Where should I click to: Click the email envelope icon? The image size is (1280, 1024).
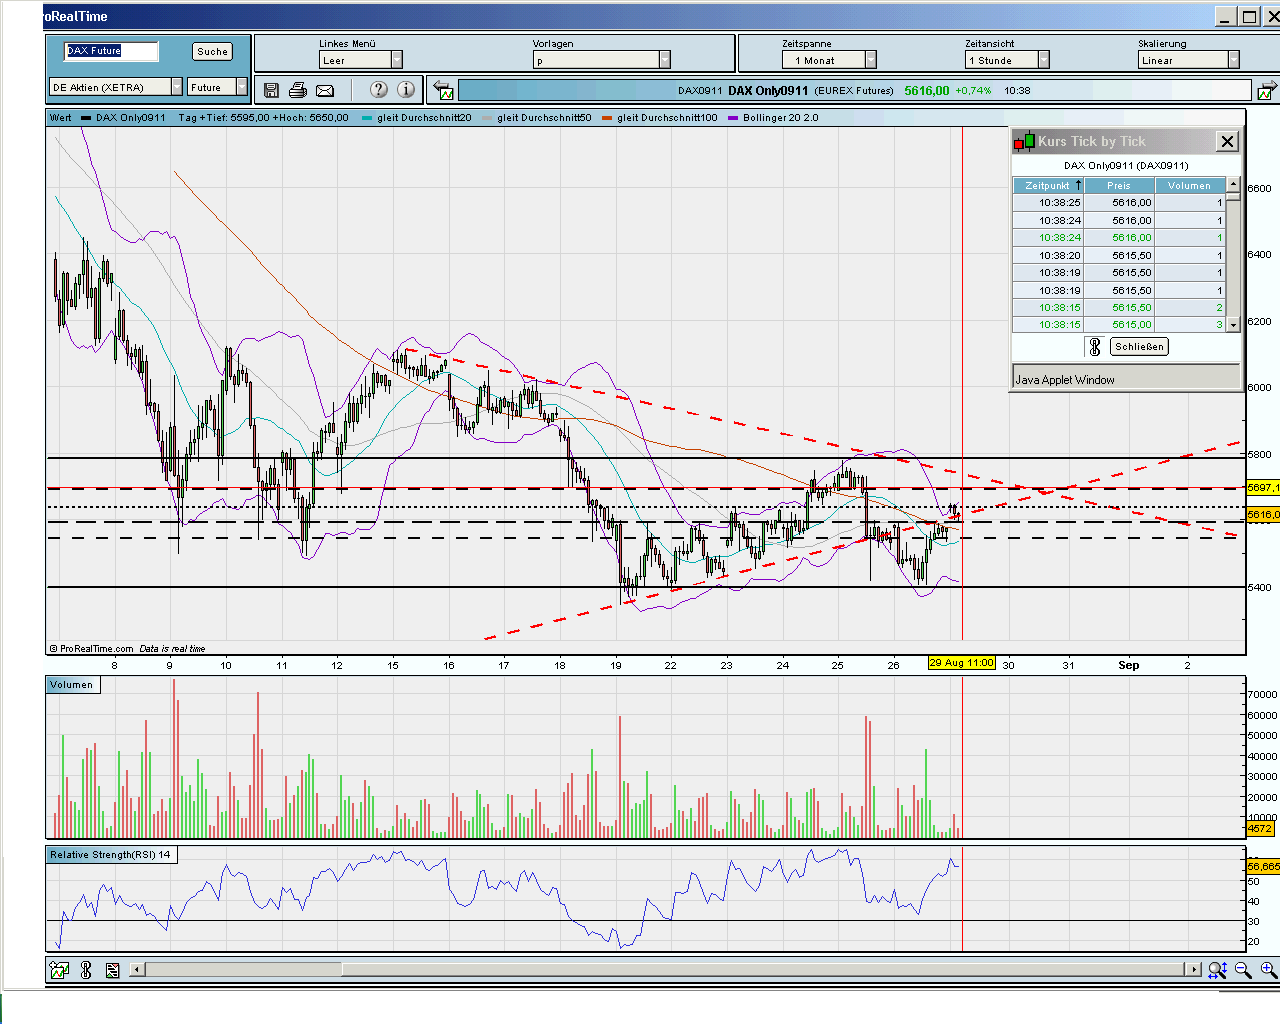(324, 90)
